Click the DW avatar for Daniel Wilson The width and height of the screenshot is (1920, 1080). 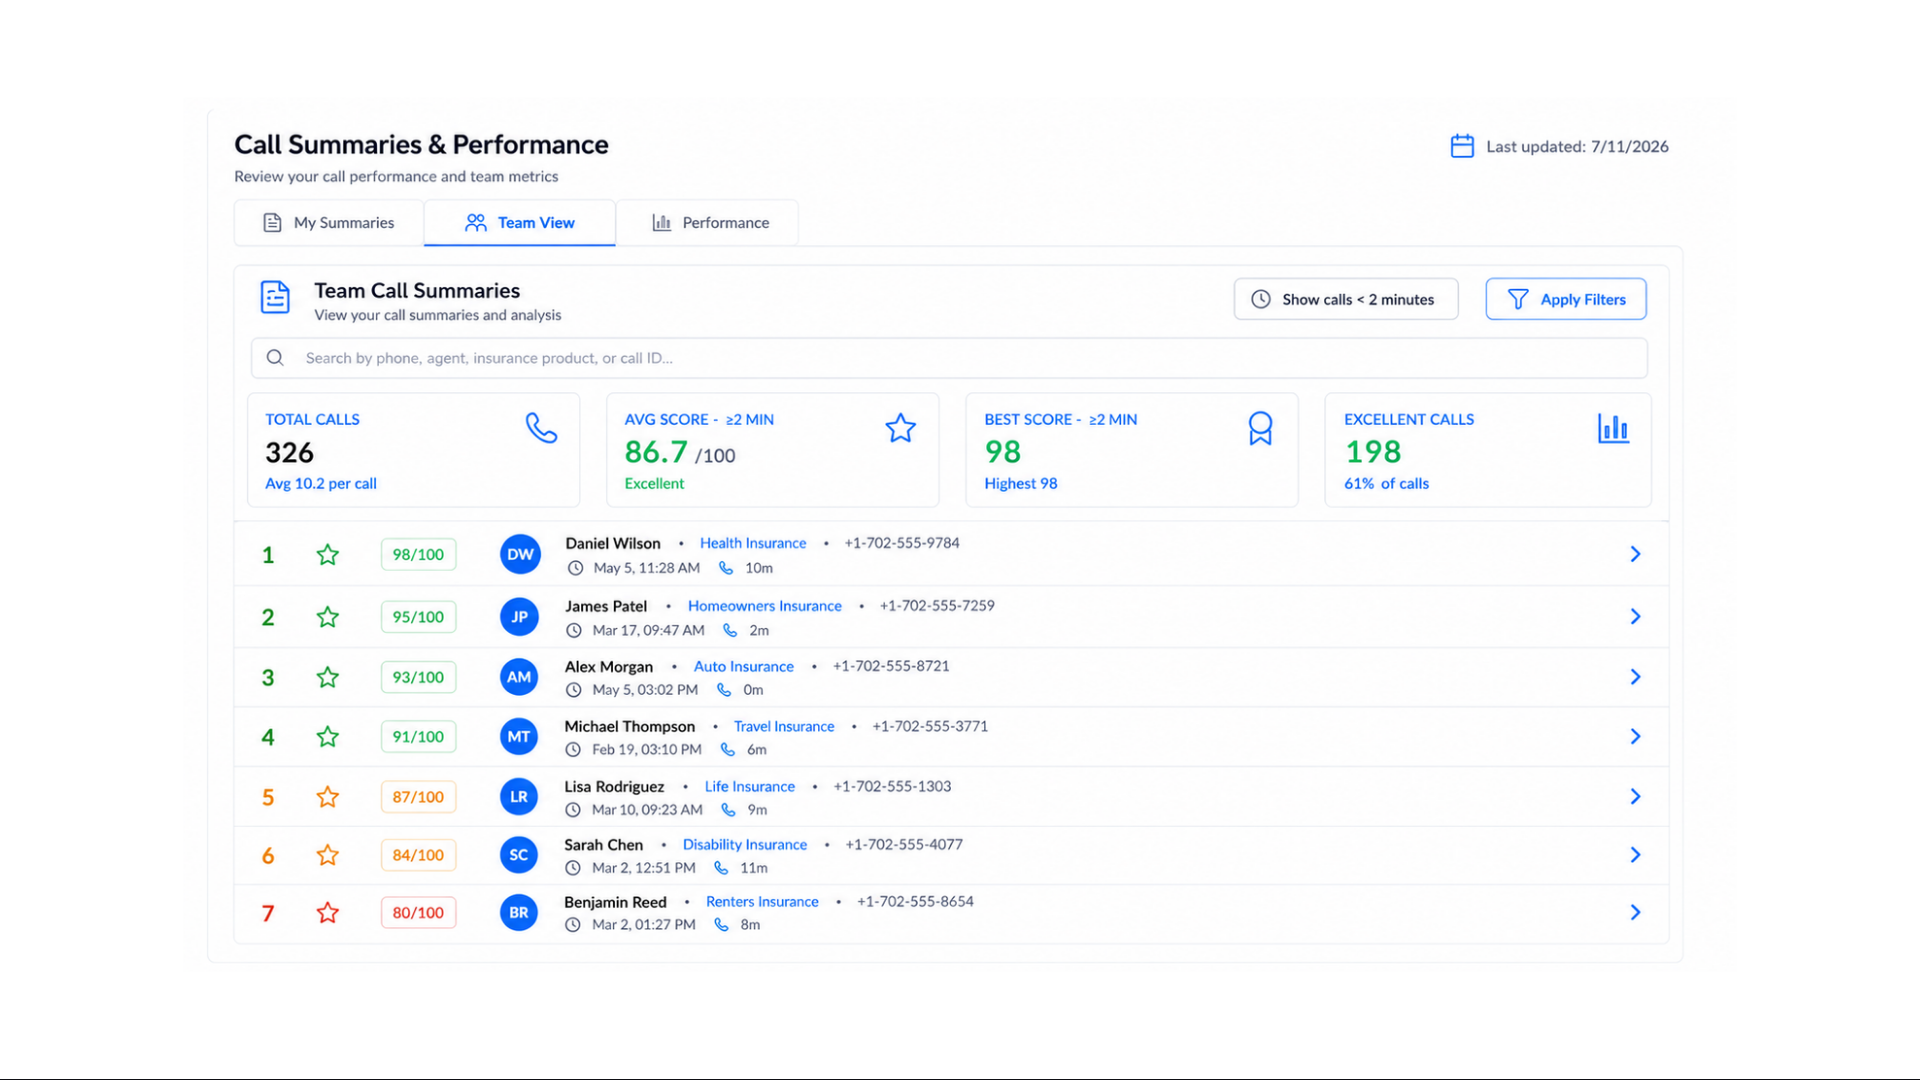pyautogui.click(x=520, y=554)
